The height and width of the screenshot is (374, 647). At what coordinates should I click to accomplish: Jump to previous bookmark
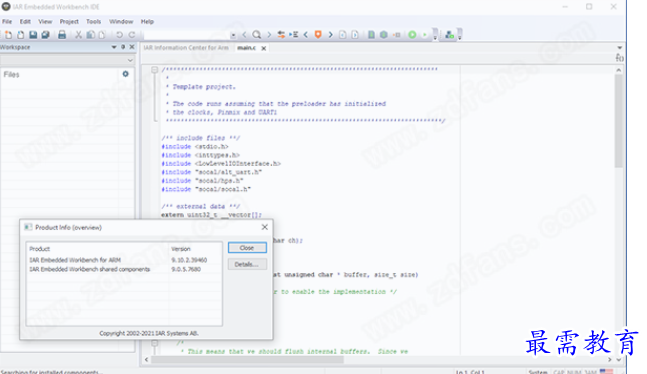(306, 35)
